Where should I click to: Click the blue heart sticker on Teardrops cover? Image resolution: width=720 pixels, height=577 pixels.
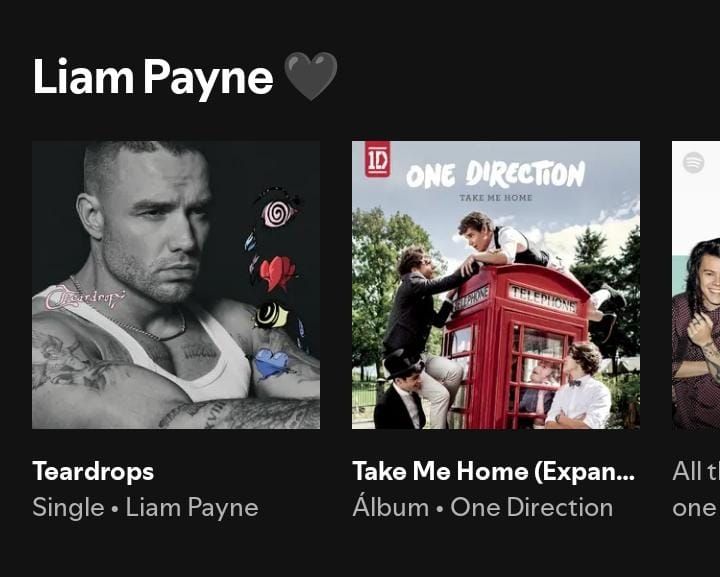click(x=271, y=363)
